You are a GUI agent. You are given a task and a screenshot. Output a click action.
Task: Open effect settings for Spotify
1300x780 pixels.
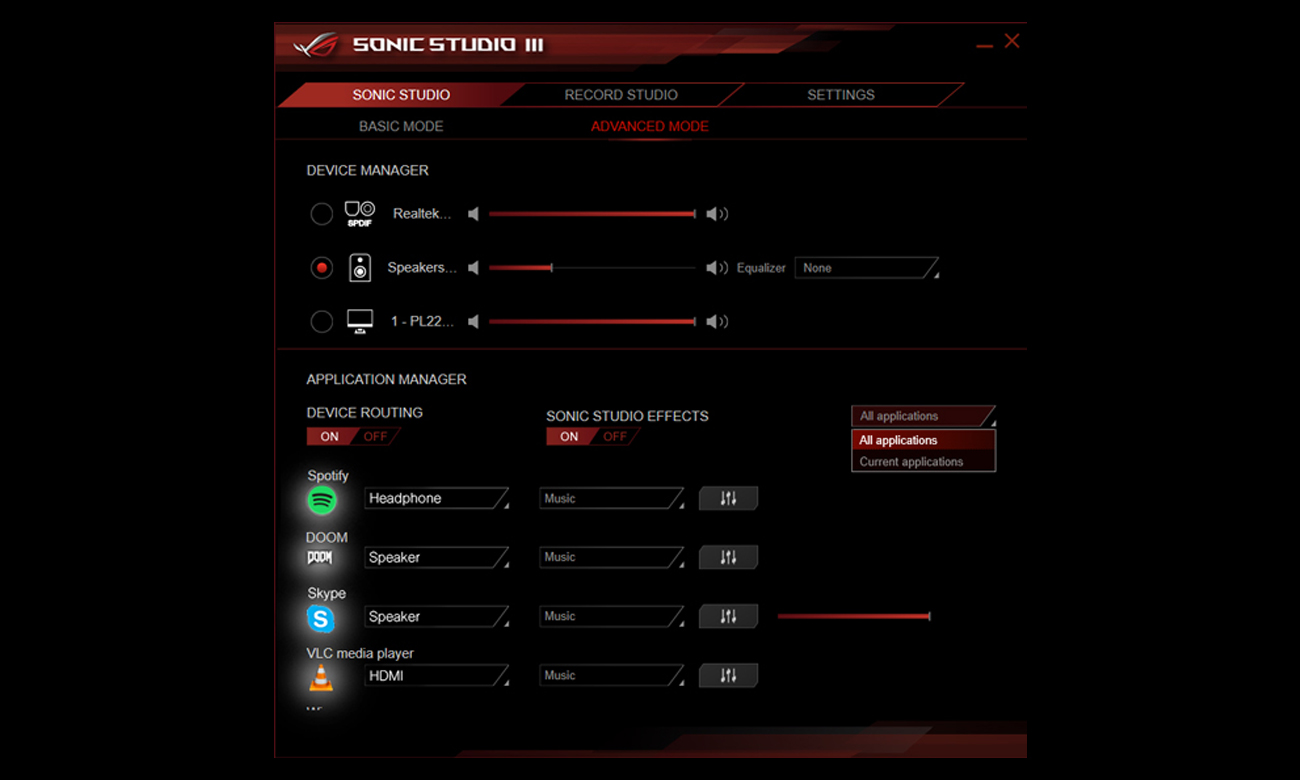[728, 498]
